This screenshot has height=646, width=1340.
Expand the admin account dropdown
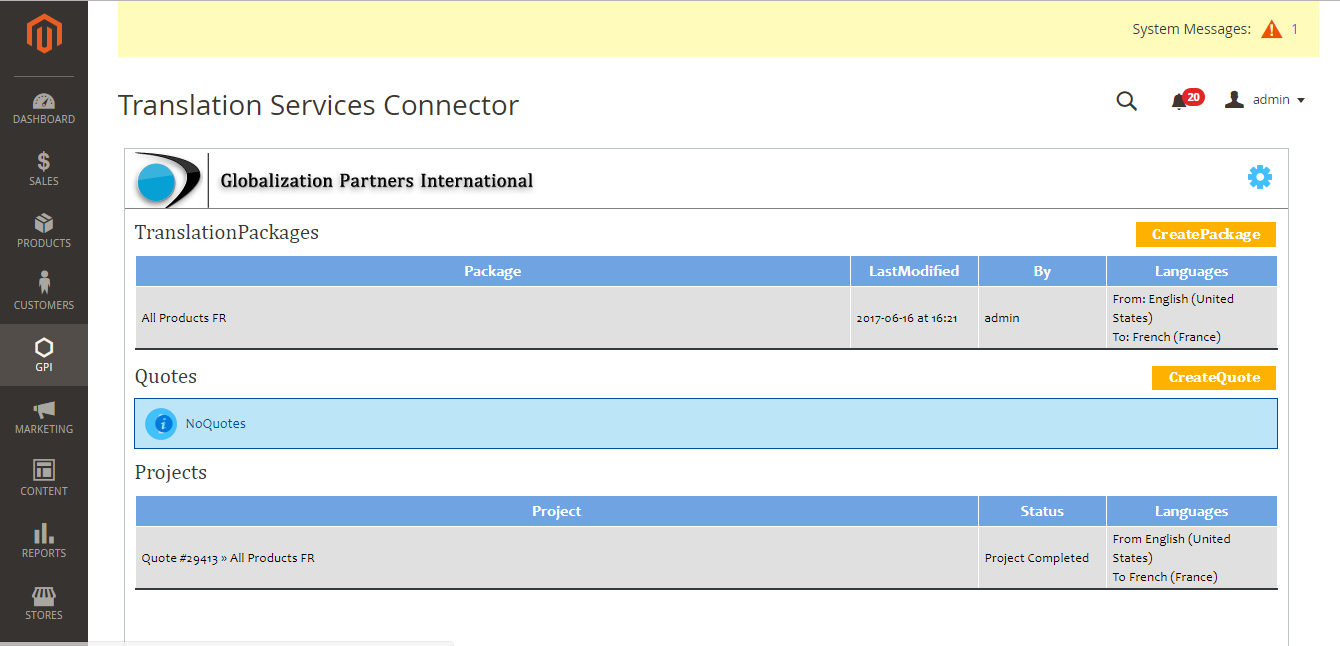(x=1265, y=100)
